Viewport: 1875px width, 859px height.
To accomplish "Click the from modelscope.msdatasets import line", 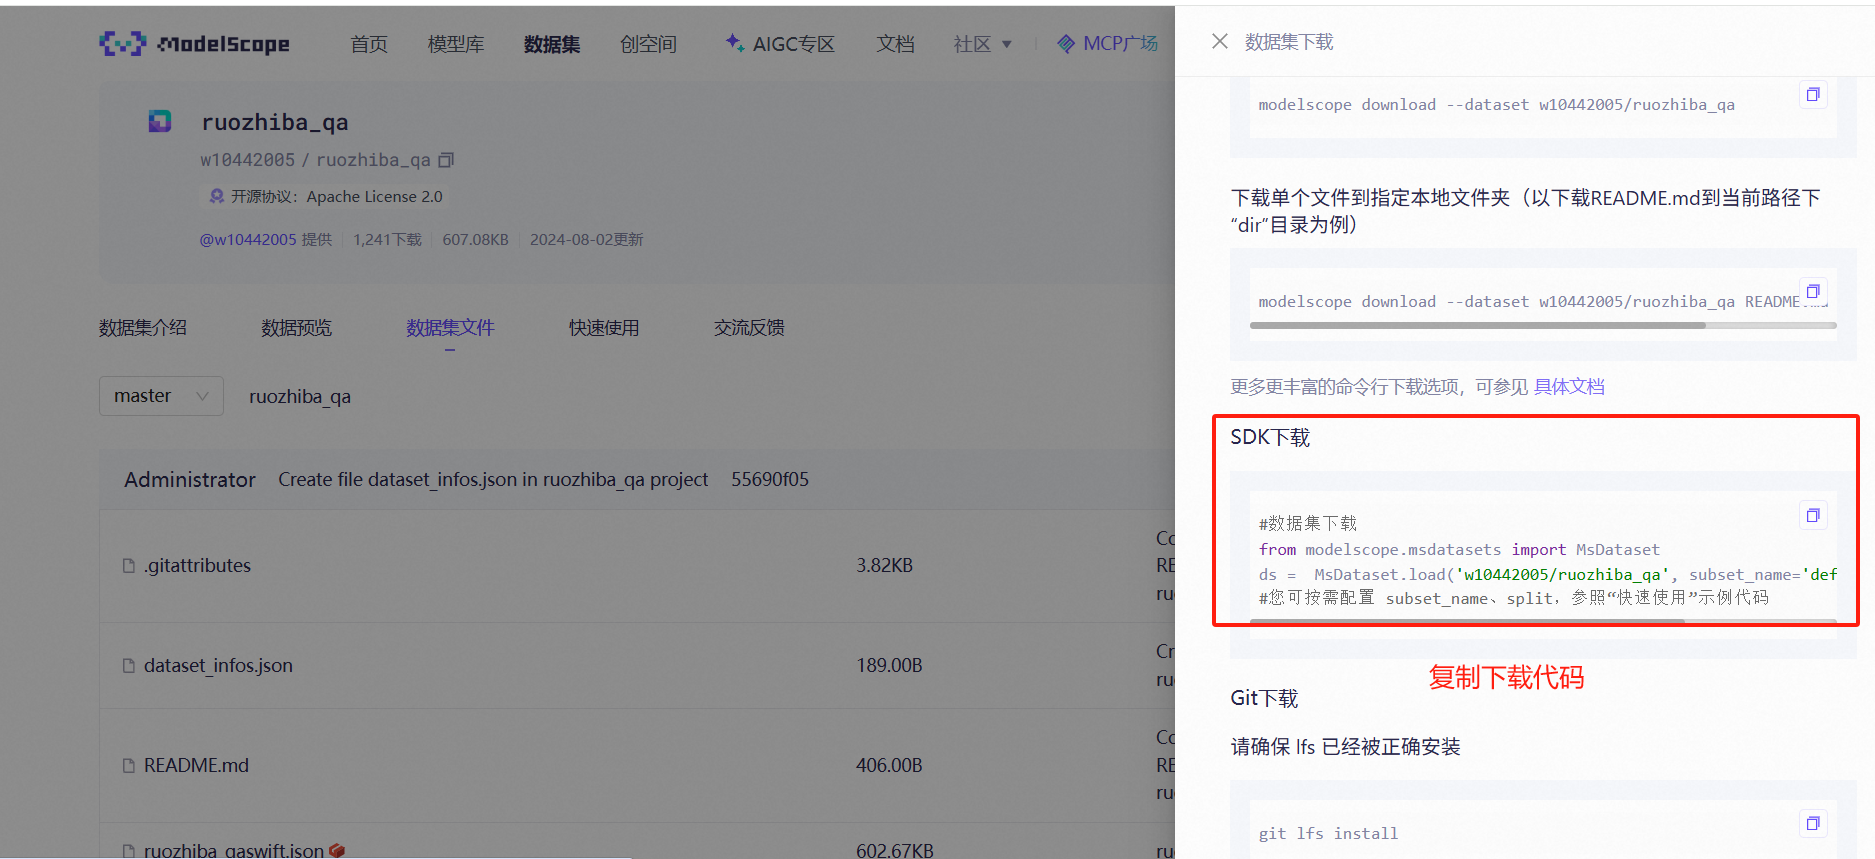I will [x=1459, y=550].
